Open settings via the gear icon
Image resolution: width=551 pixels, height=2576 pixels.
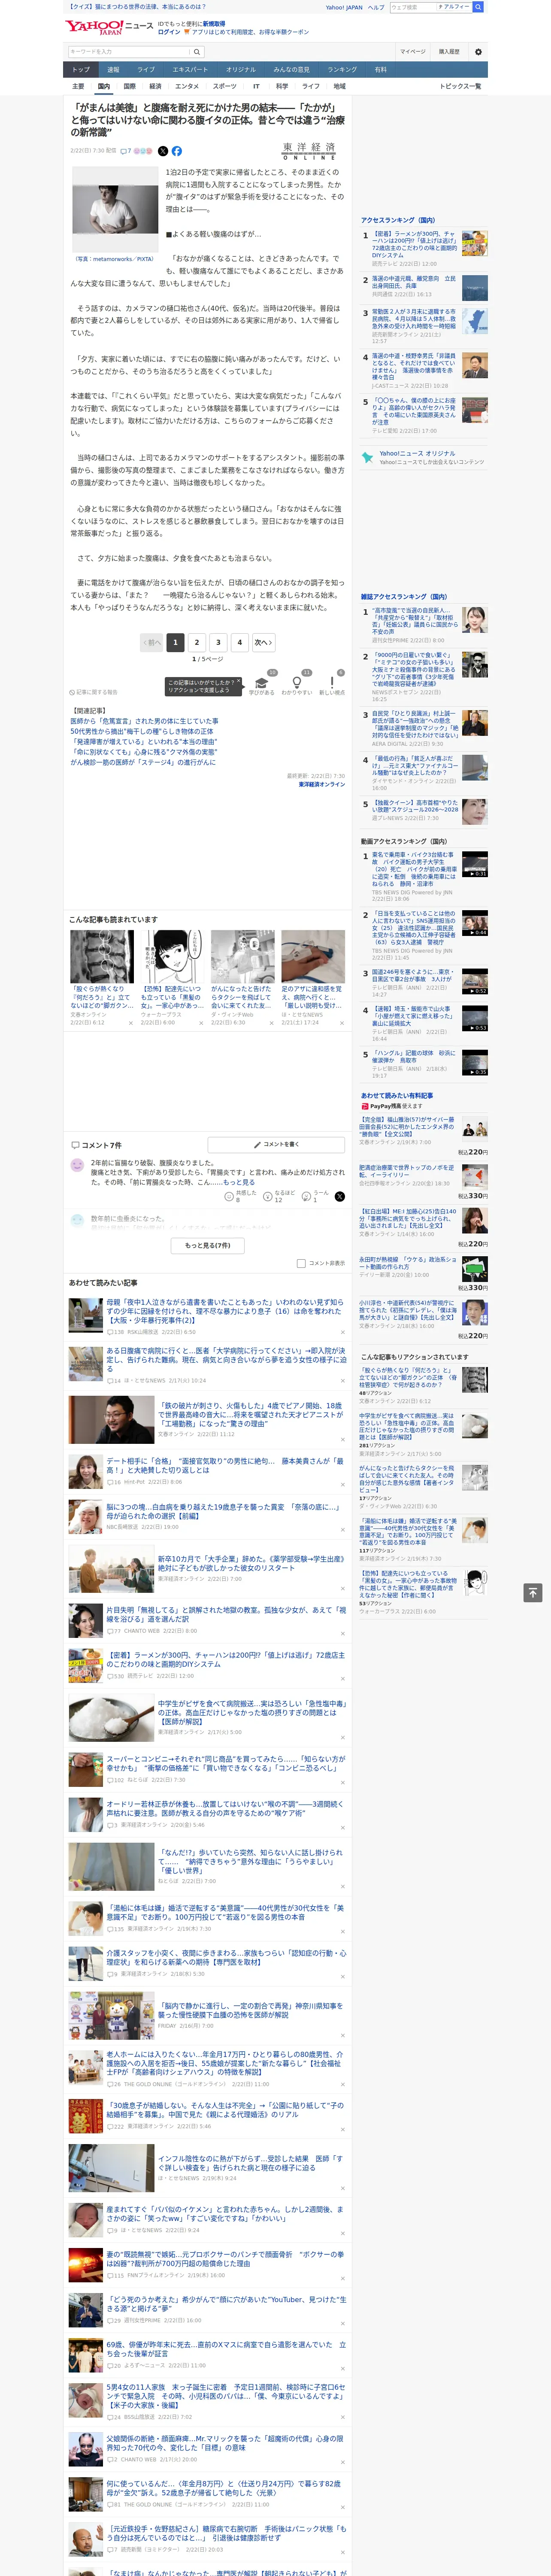[478, 51]
